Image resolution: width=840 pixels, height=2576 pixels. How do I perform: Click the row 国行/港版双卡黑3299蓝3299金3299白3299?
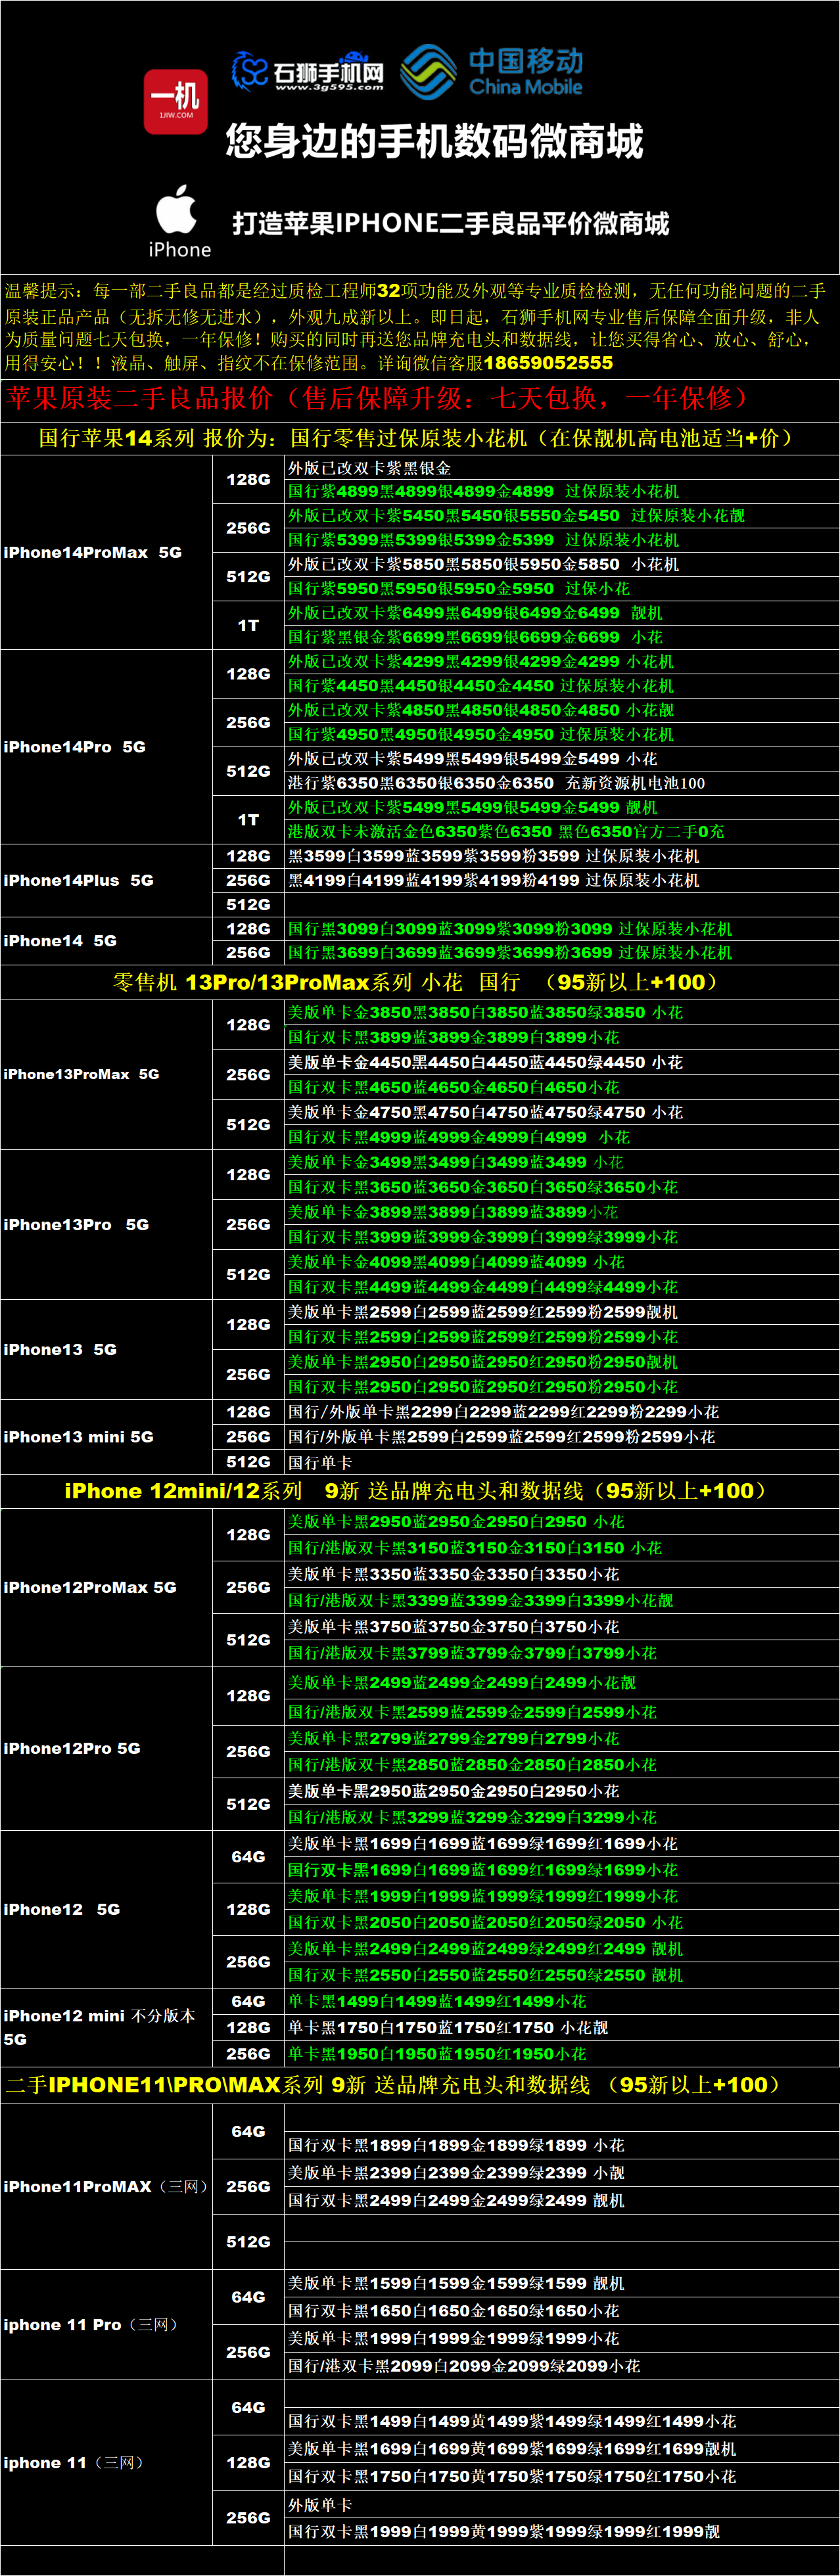561,1817
